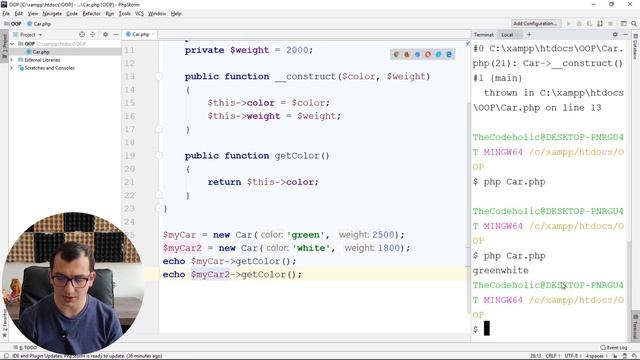
Task: Open UTF-8 encoding selector
Action: click(572, 356)
